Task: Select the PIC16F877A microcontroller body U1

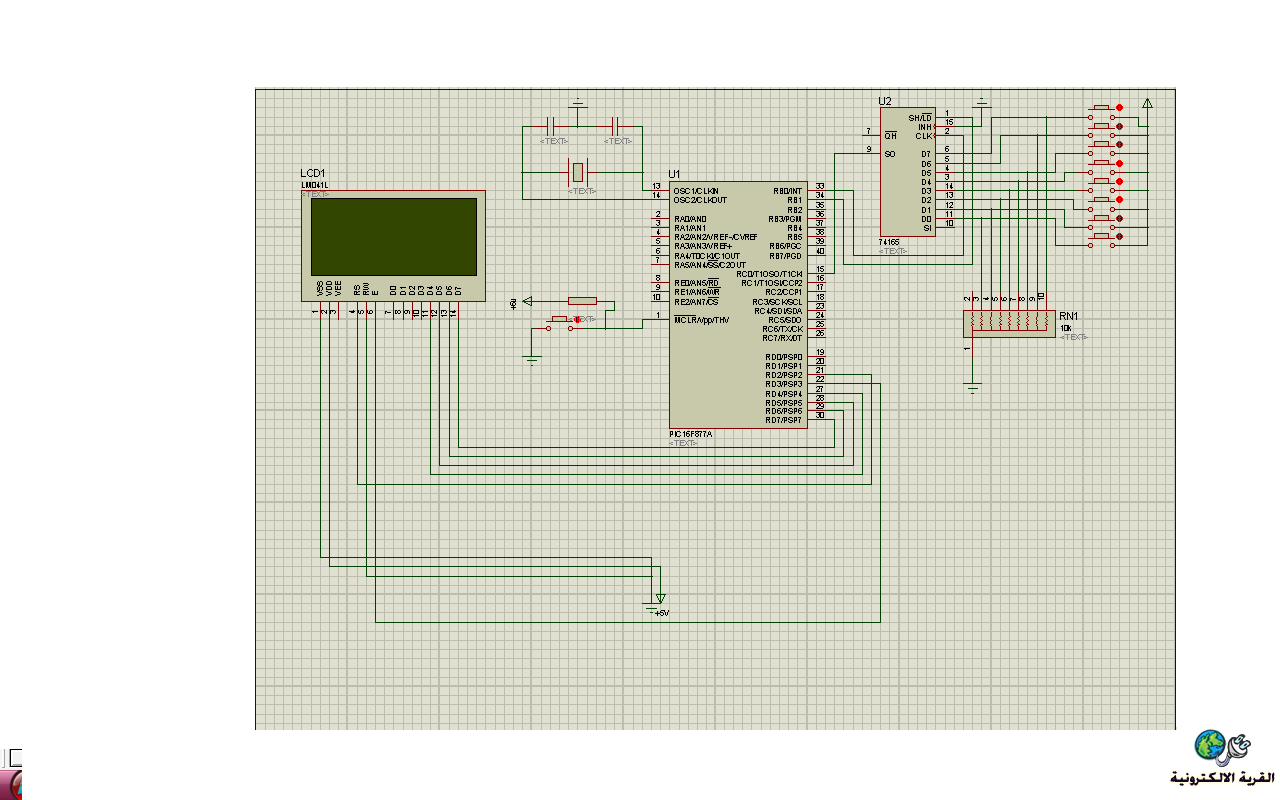Action: tap(739, 305)
